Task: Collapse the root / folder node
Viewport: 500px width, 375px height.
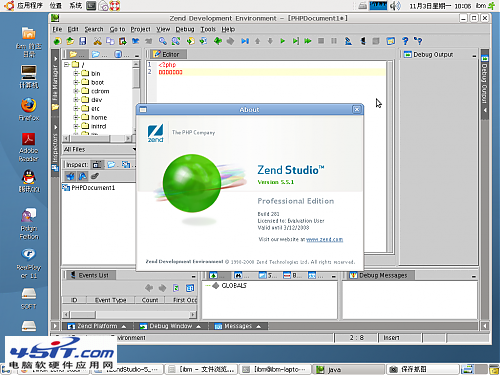Action: pos(67,64)
